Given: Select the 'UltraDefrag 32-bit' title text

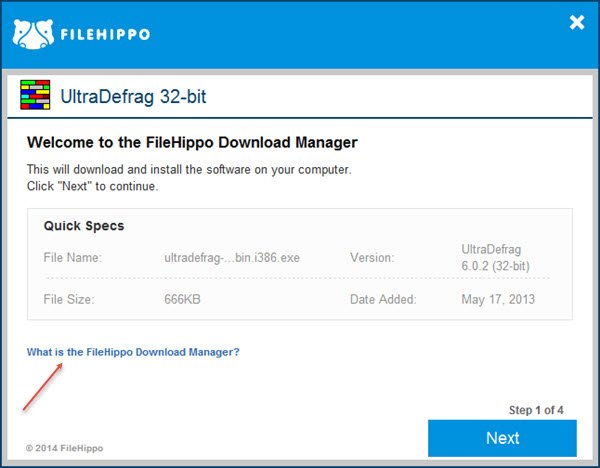Looking at the screenshot, I should tap(134, 98).
